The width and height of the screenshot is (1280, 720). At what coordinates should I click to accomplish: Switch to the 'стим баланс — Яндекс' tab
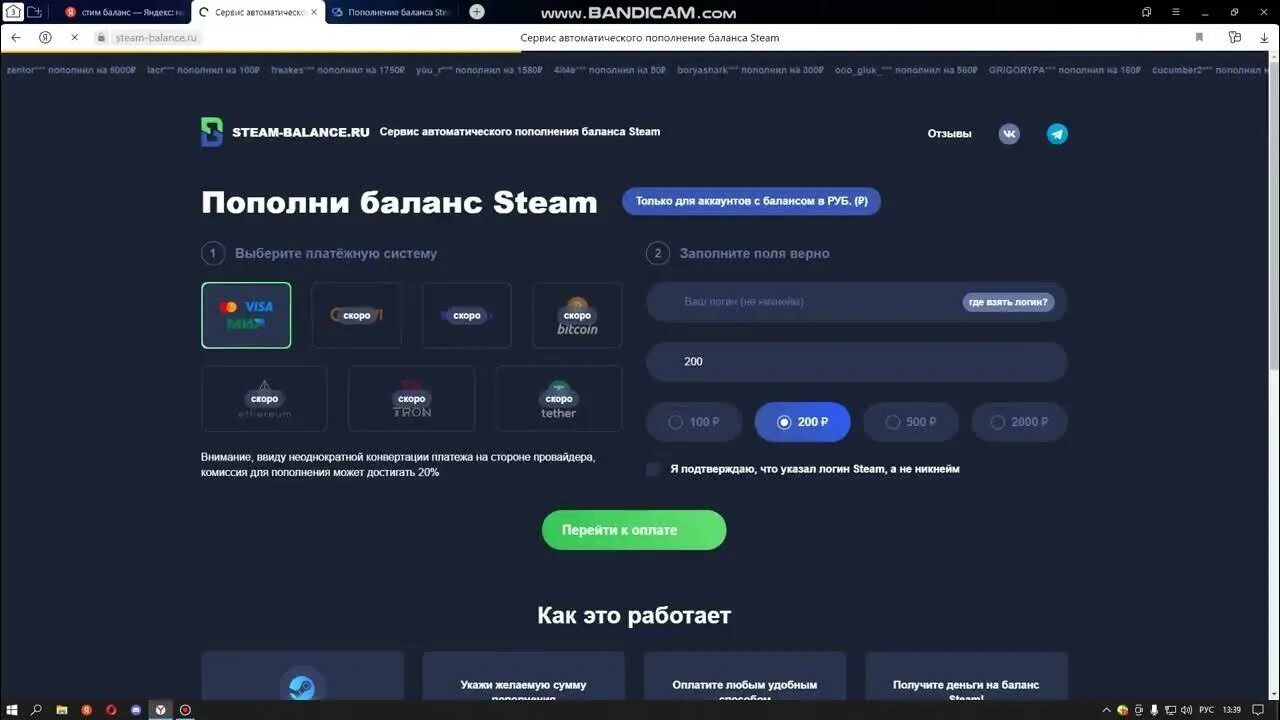(123, 12)
